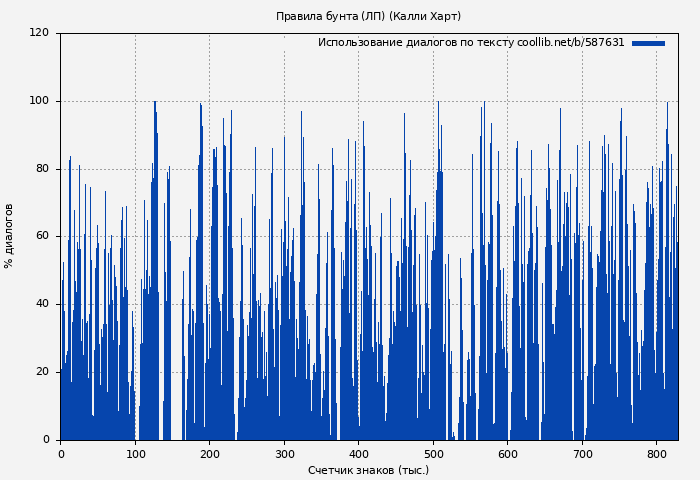
Task: Click the y-axis tick label 20
Action: coord(42,372)
